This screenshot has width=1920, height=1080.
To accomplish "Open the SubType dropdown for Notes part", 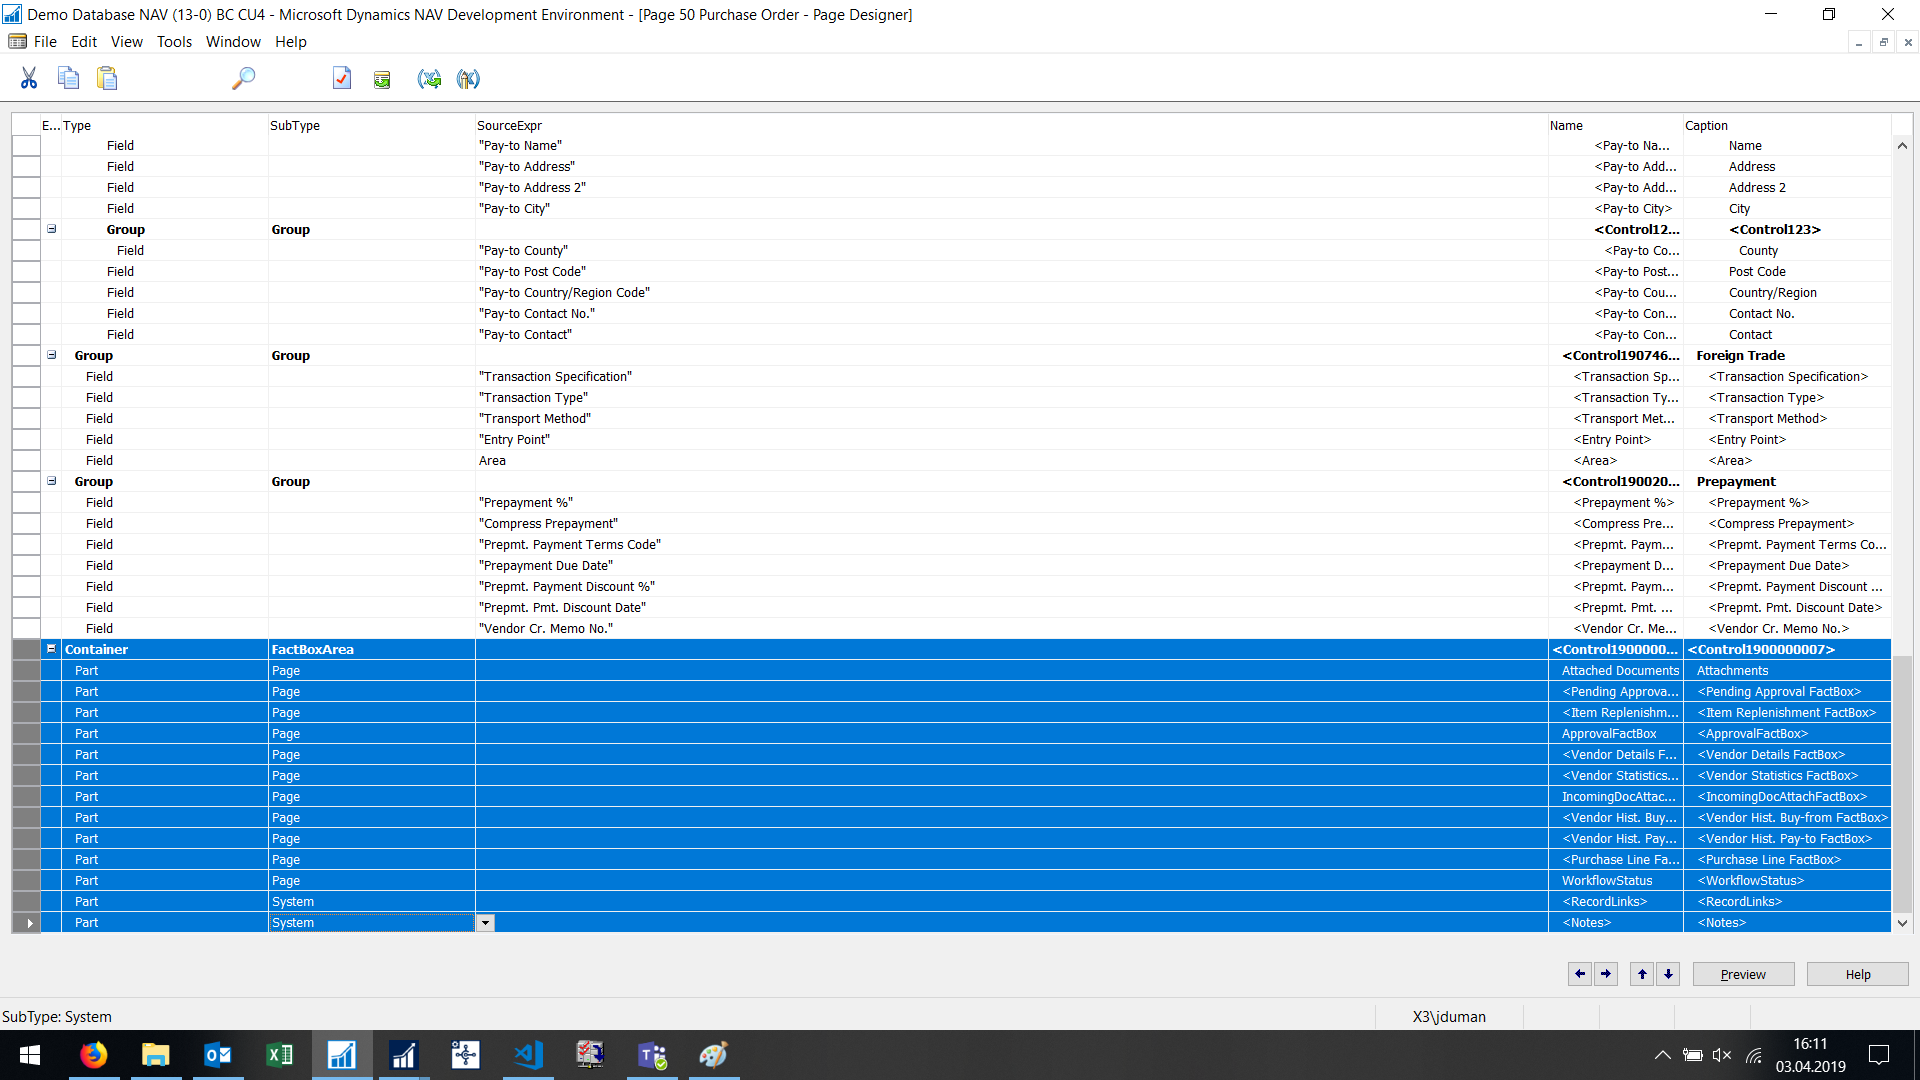I will pyautogui.click(x=485, y=923).
